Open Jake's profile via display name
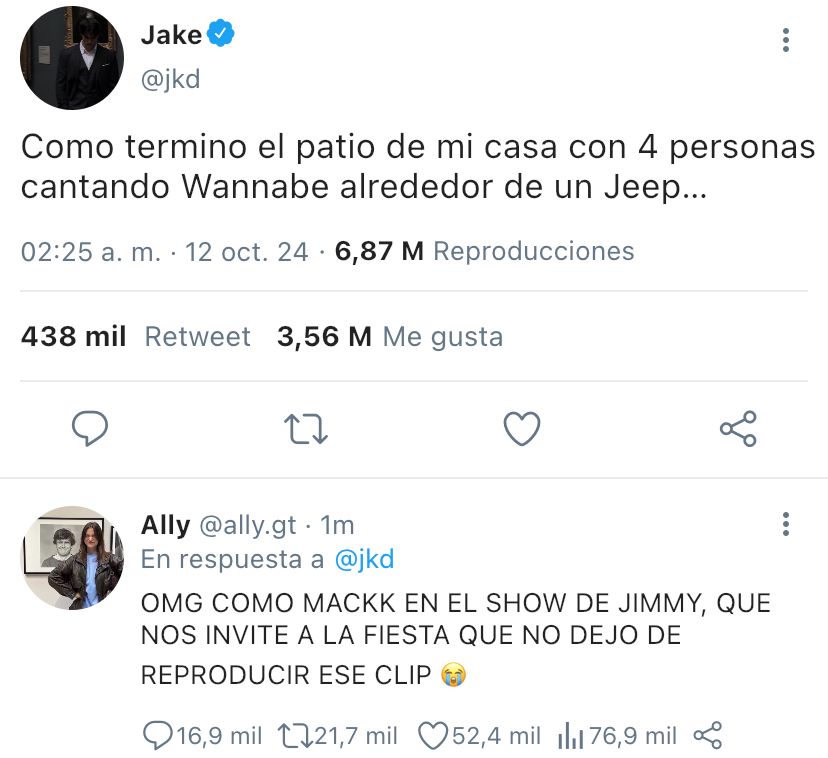828x758 pixels. click(x=172, y=35)
